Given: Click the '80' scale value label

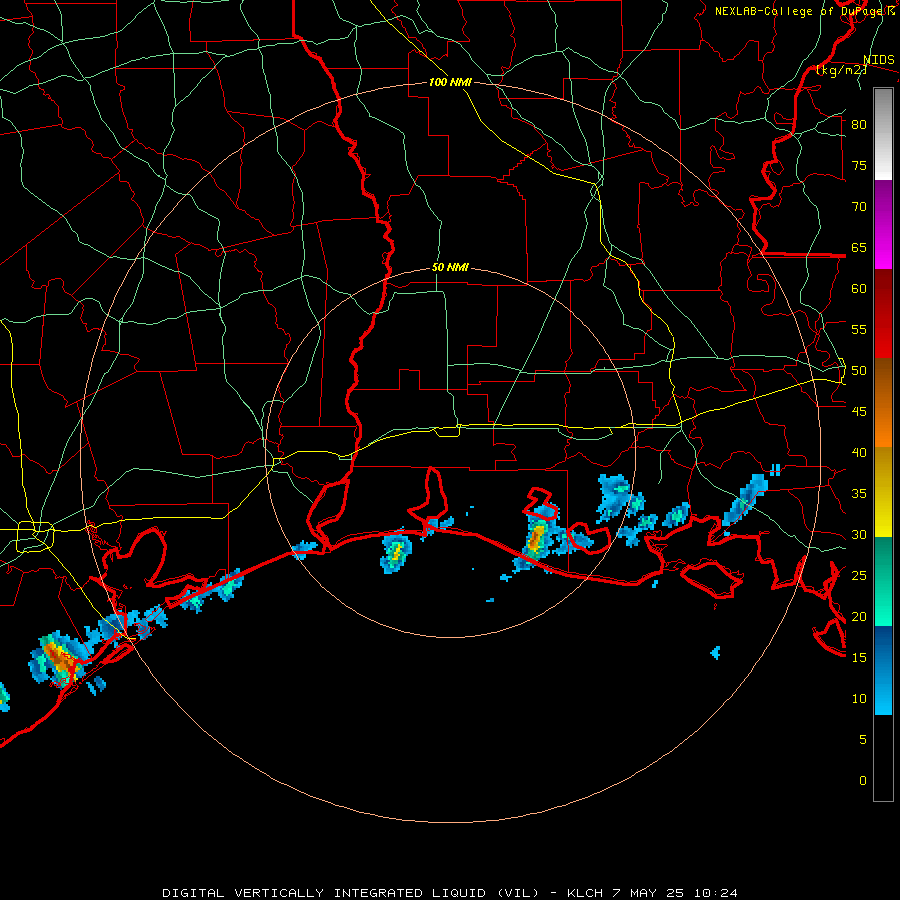Looking at the screenshot, I should tap(859, 125).
